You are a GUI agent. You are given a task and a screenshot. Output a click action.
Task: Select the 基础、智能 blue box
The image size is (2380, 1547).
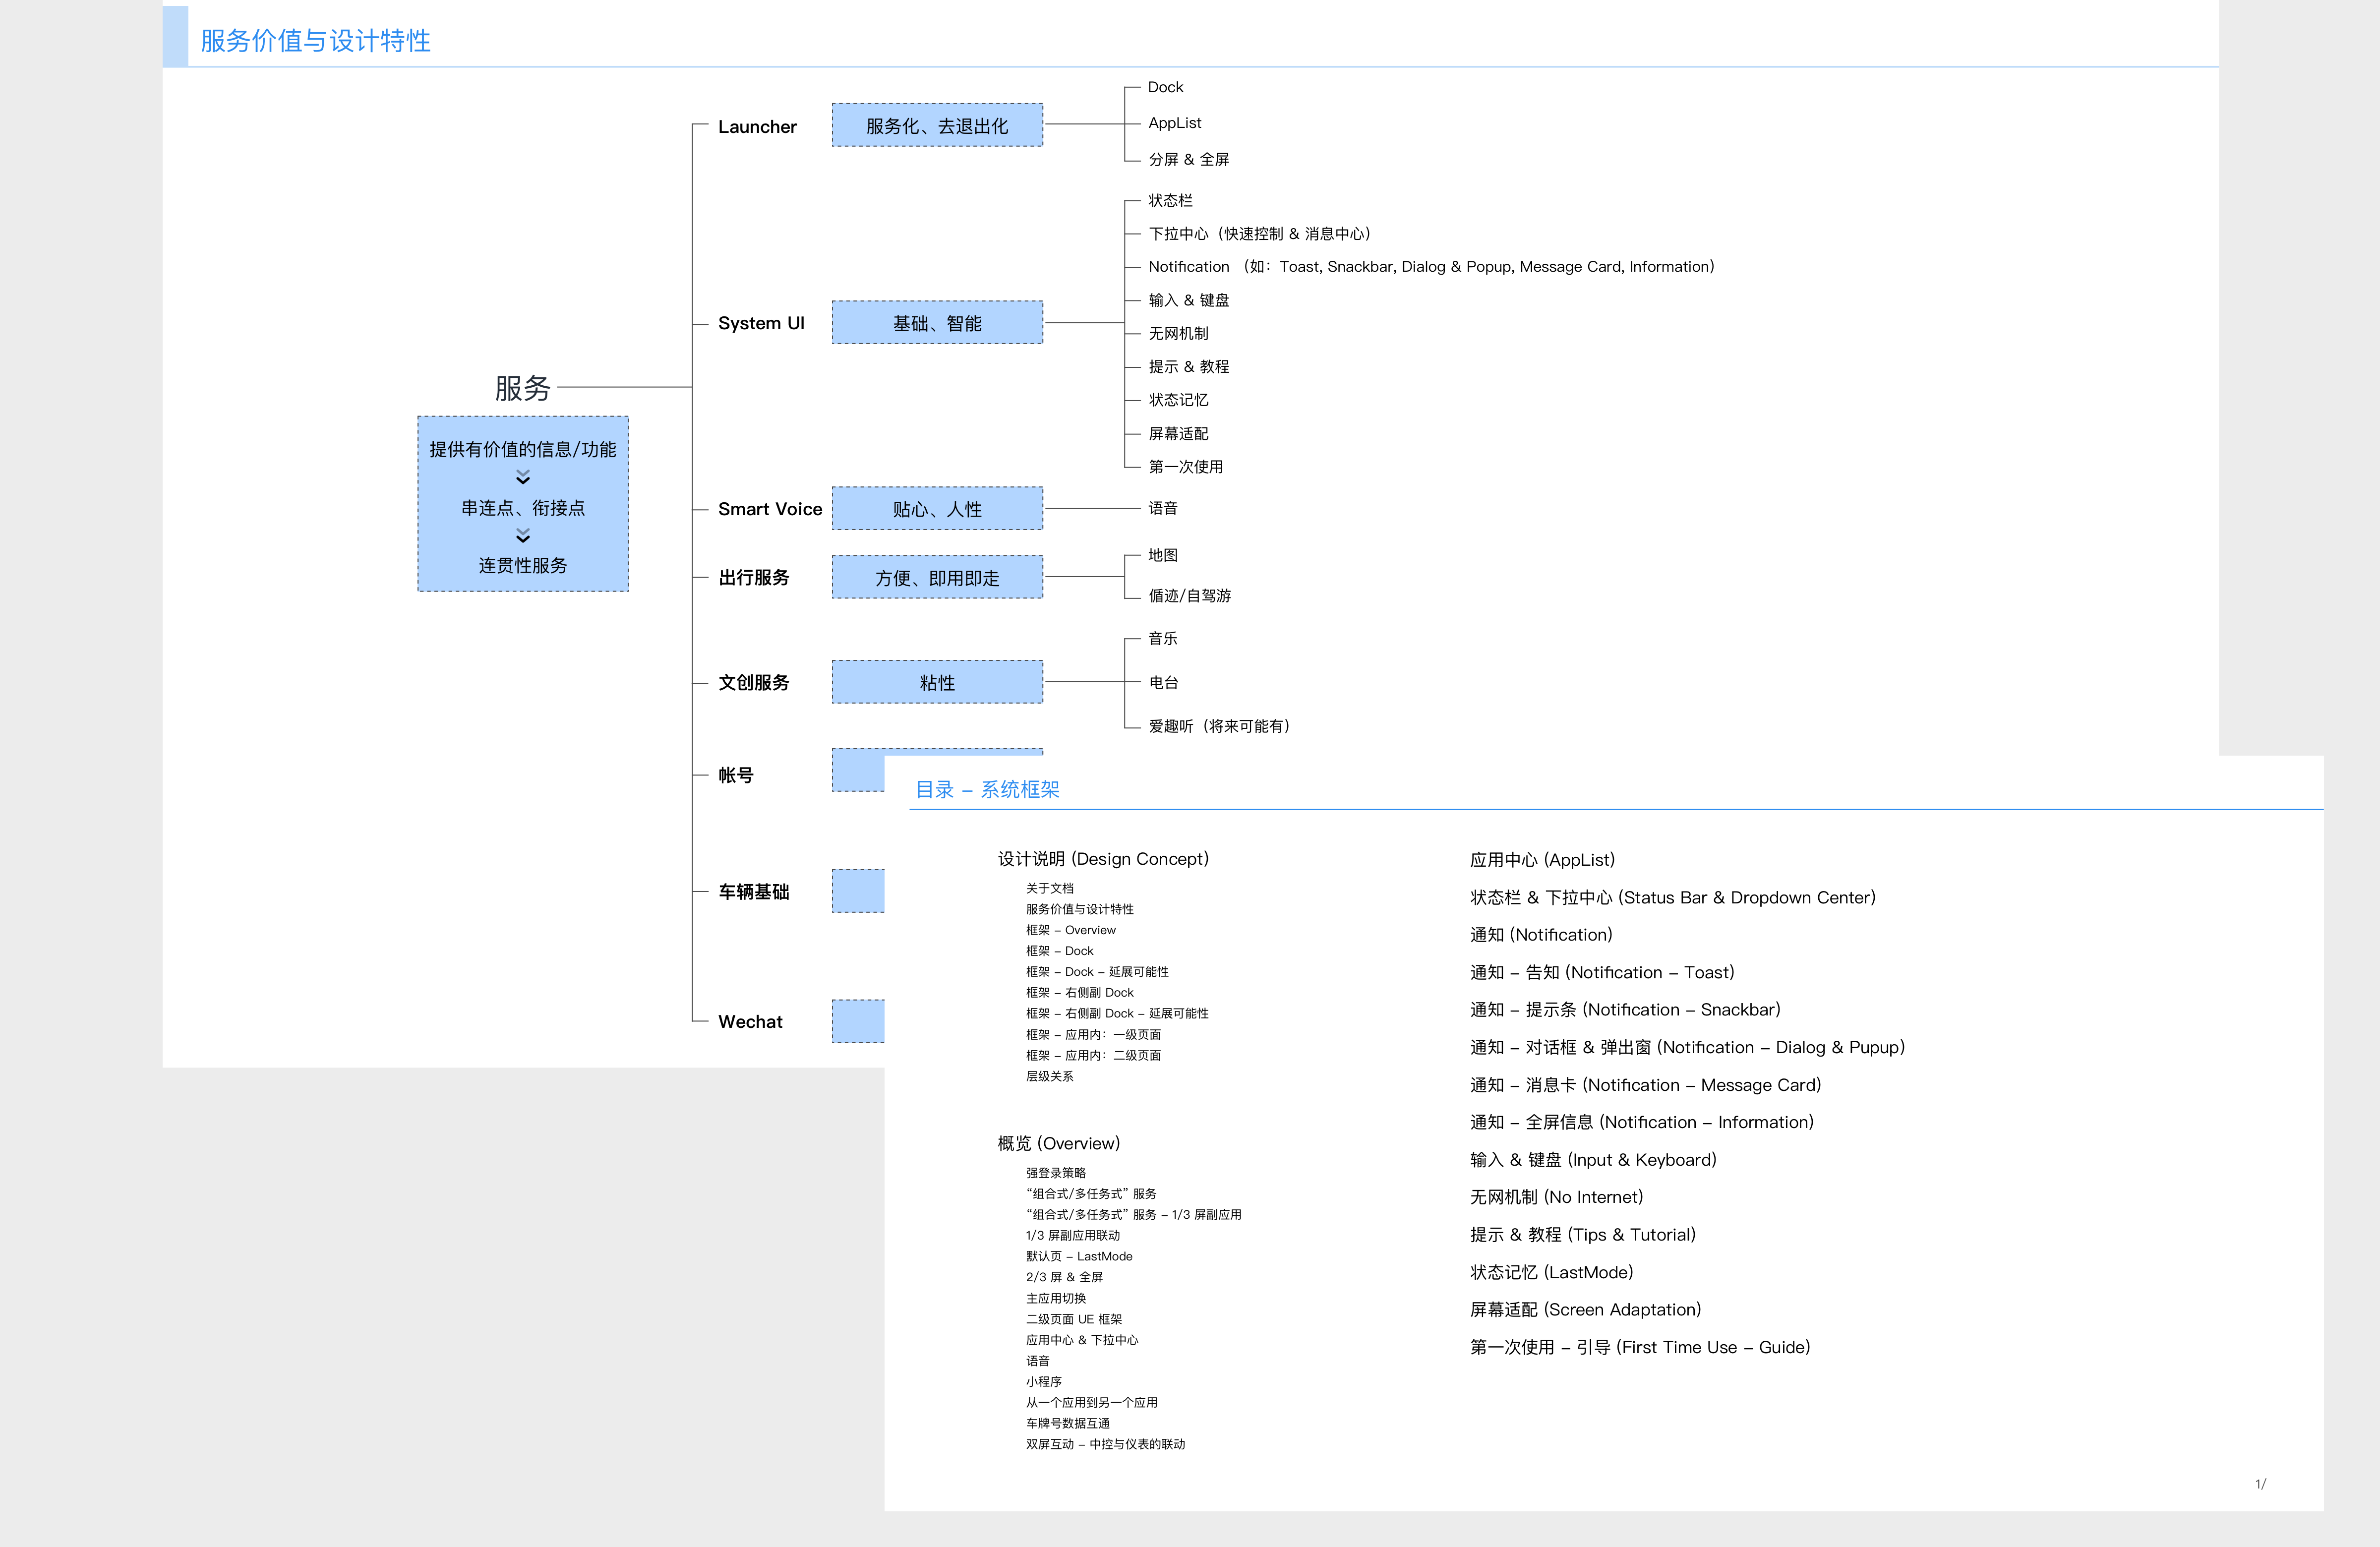coord(937,322)
